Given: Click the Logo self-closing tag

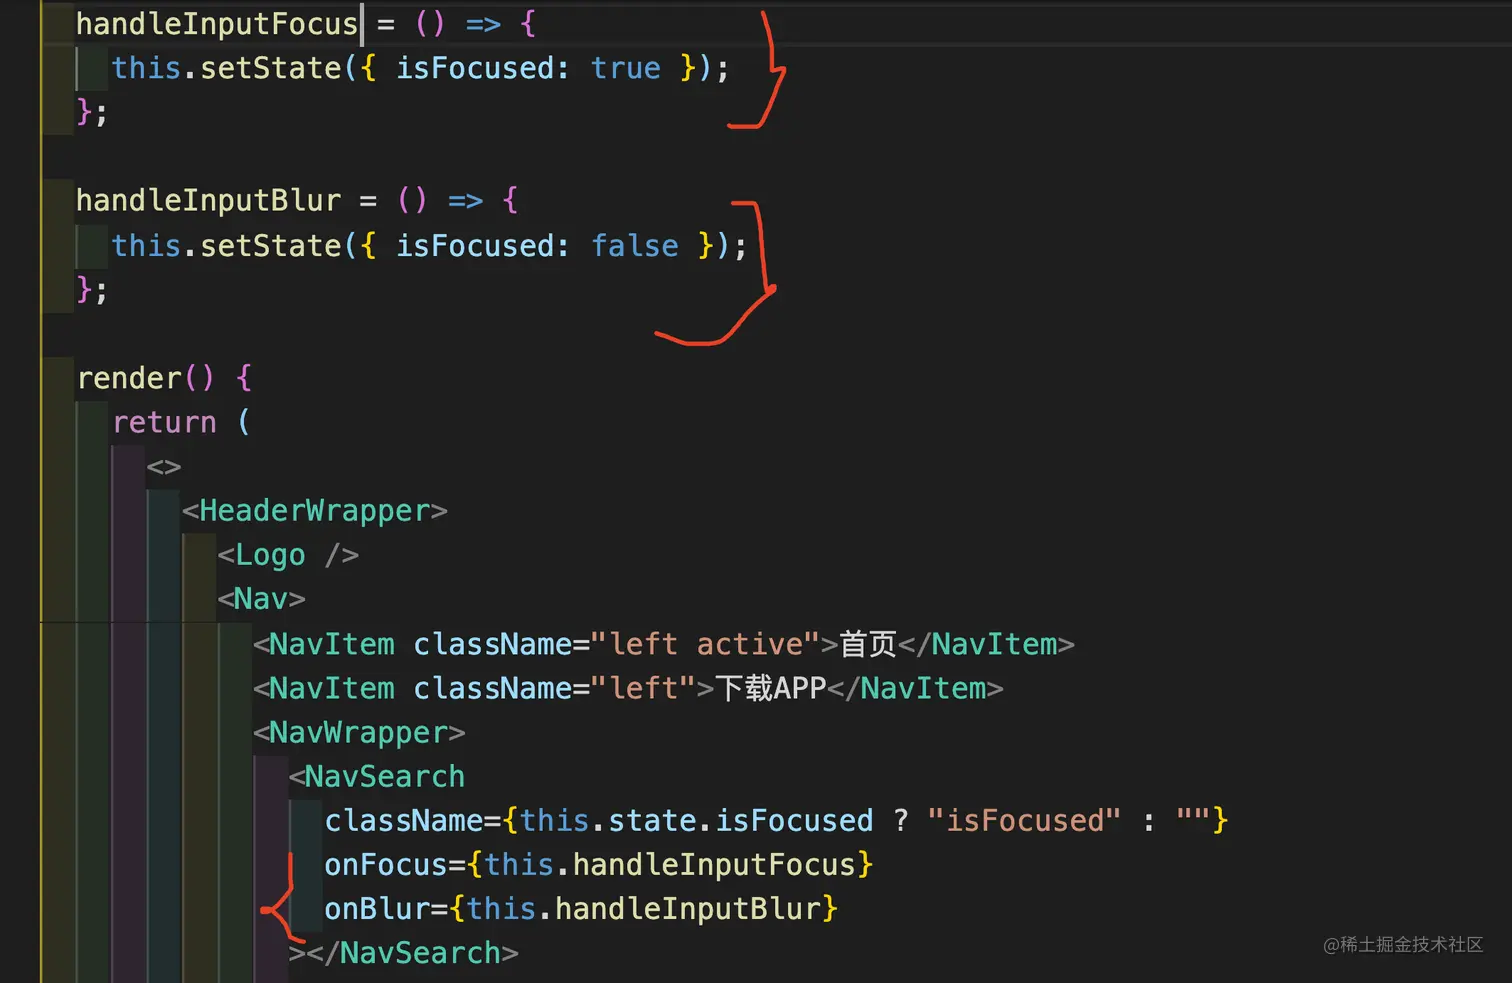Looking at the screenshot, I should 288,555.
